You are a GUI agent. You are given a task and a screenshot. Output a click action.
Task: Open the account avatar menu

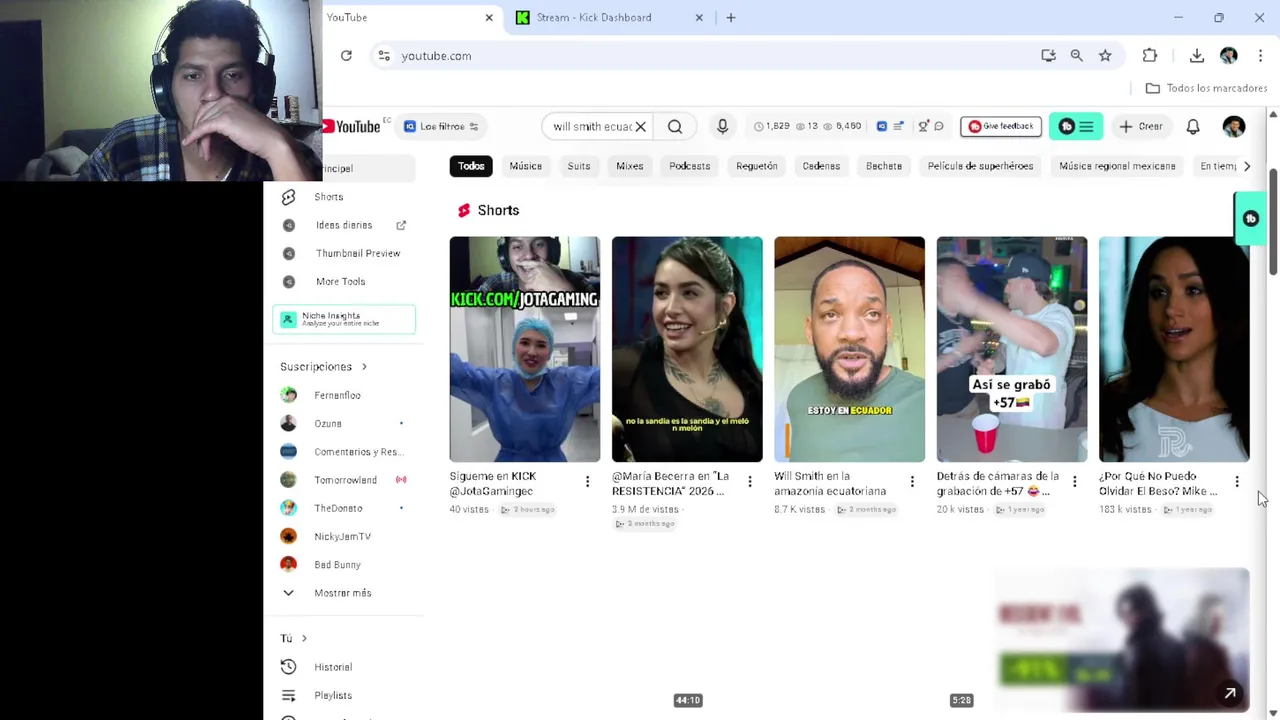(1233, 126)
